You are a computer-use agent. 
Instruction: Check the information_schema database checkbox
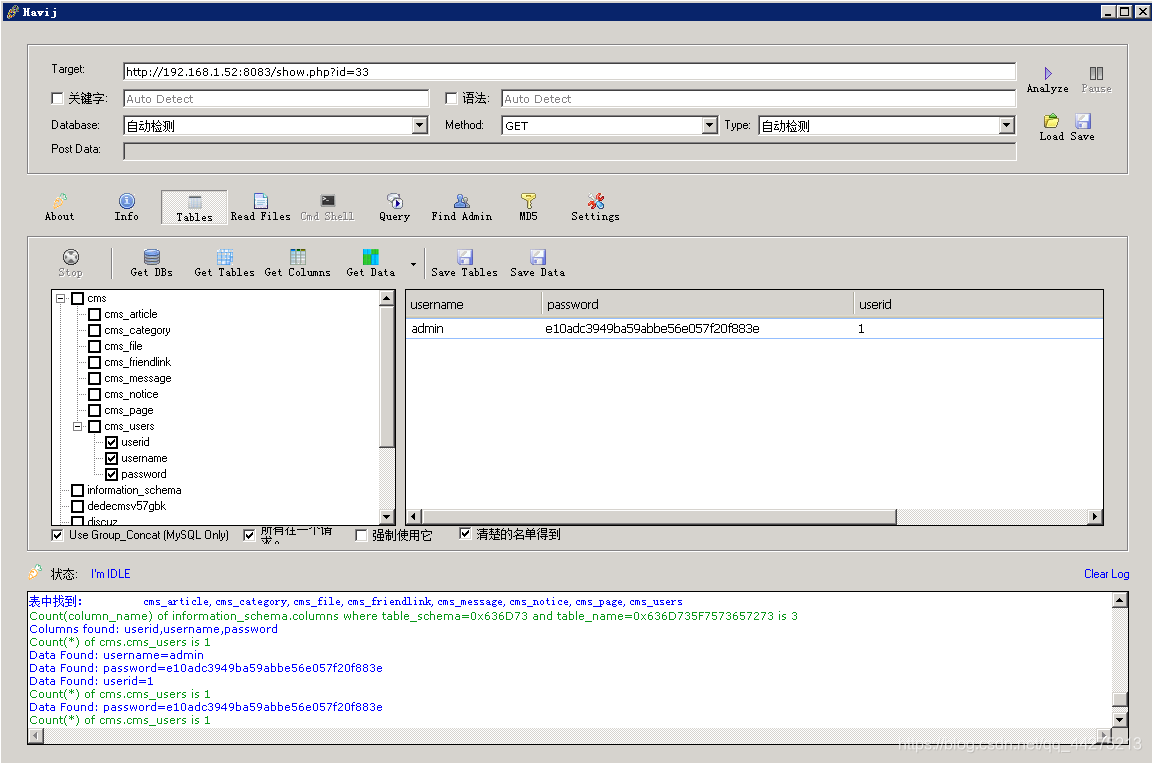click(x=78, y=491)
